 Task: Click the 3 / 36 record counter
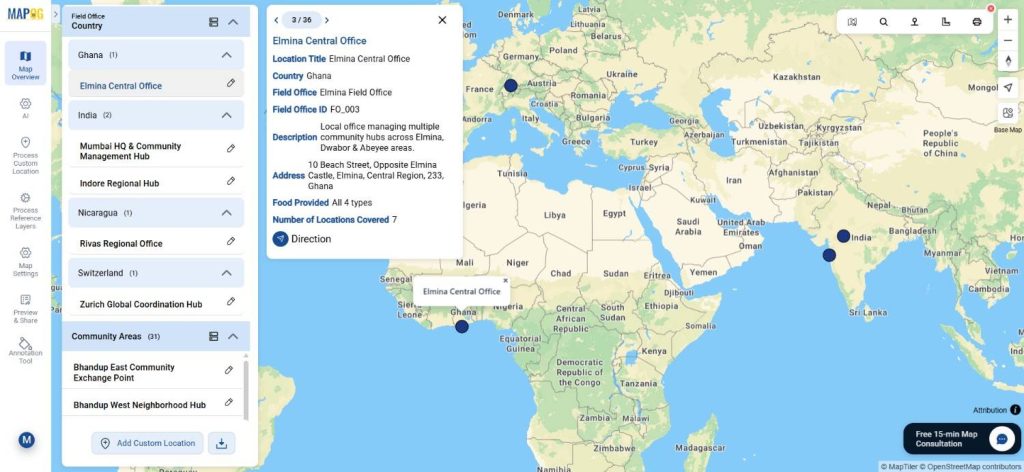pos(301,20)
